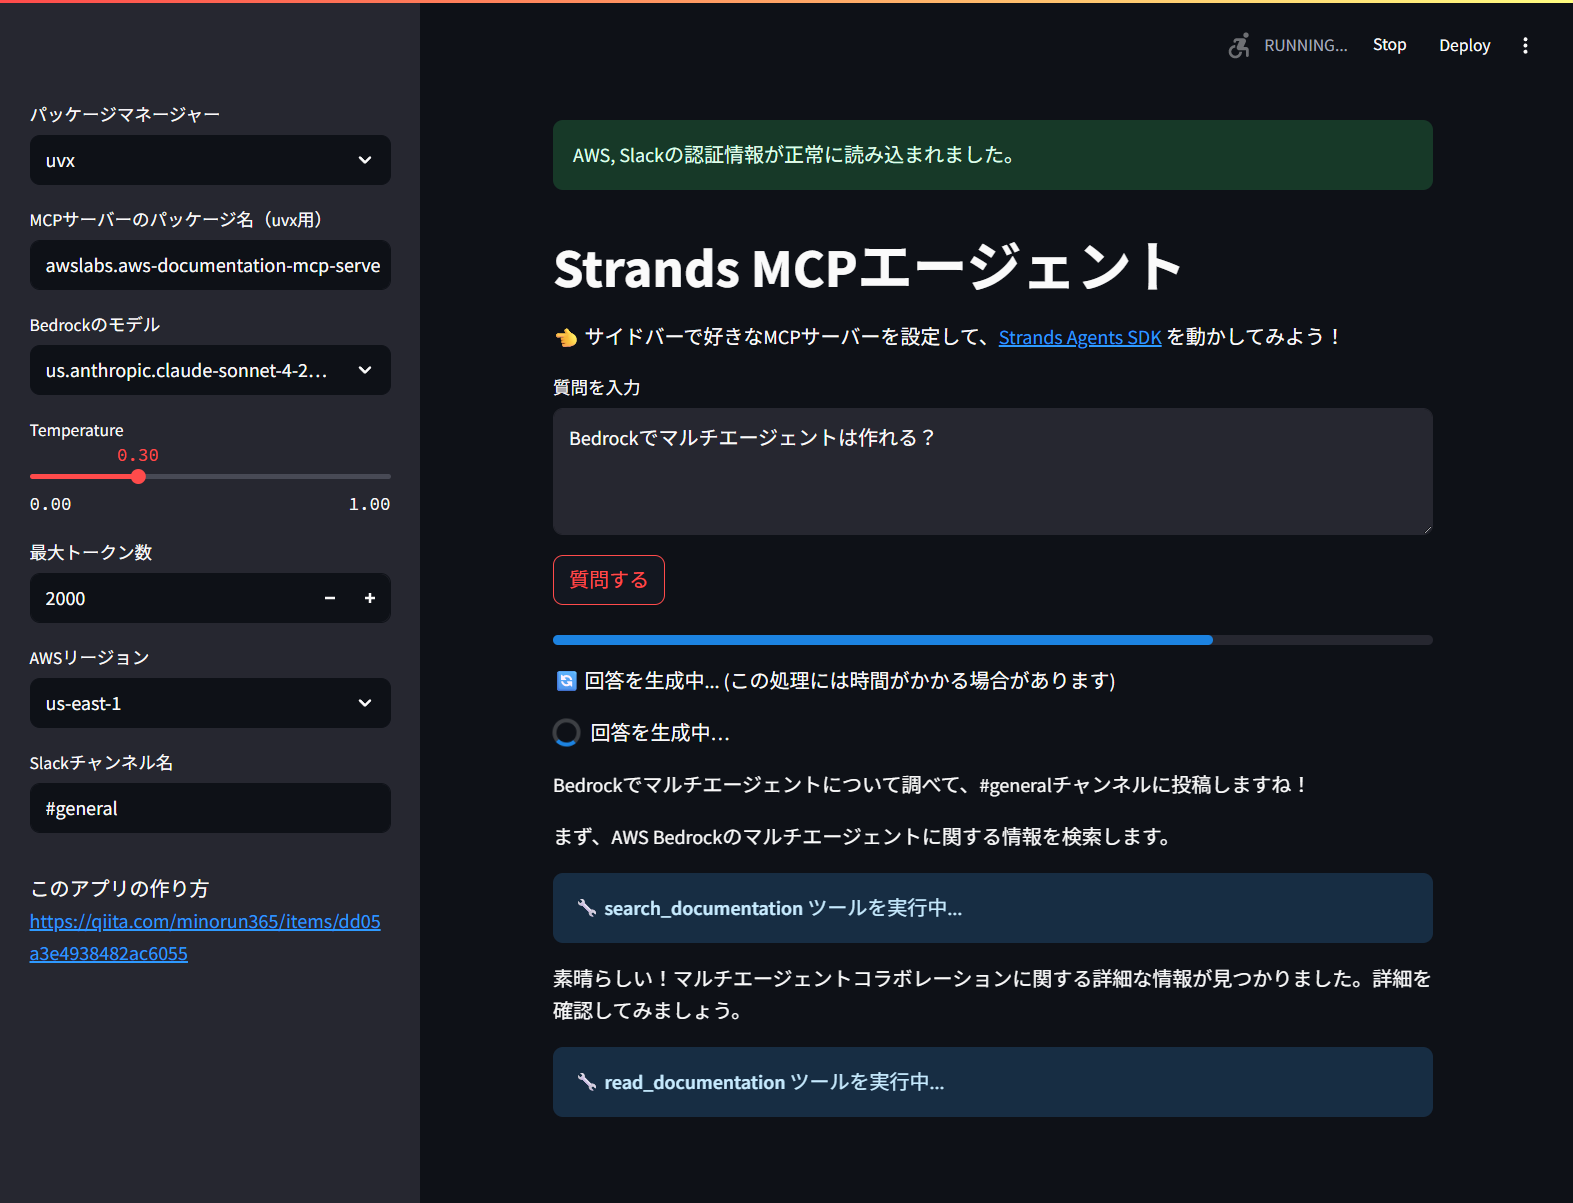Decrease max tokens with minus button
Screen dimensions: 1573x1203
click(330, 598)
